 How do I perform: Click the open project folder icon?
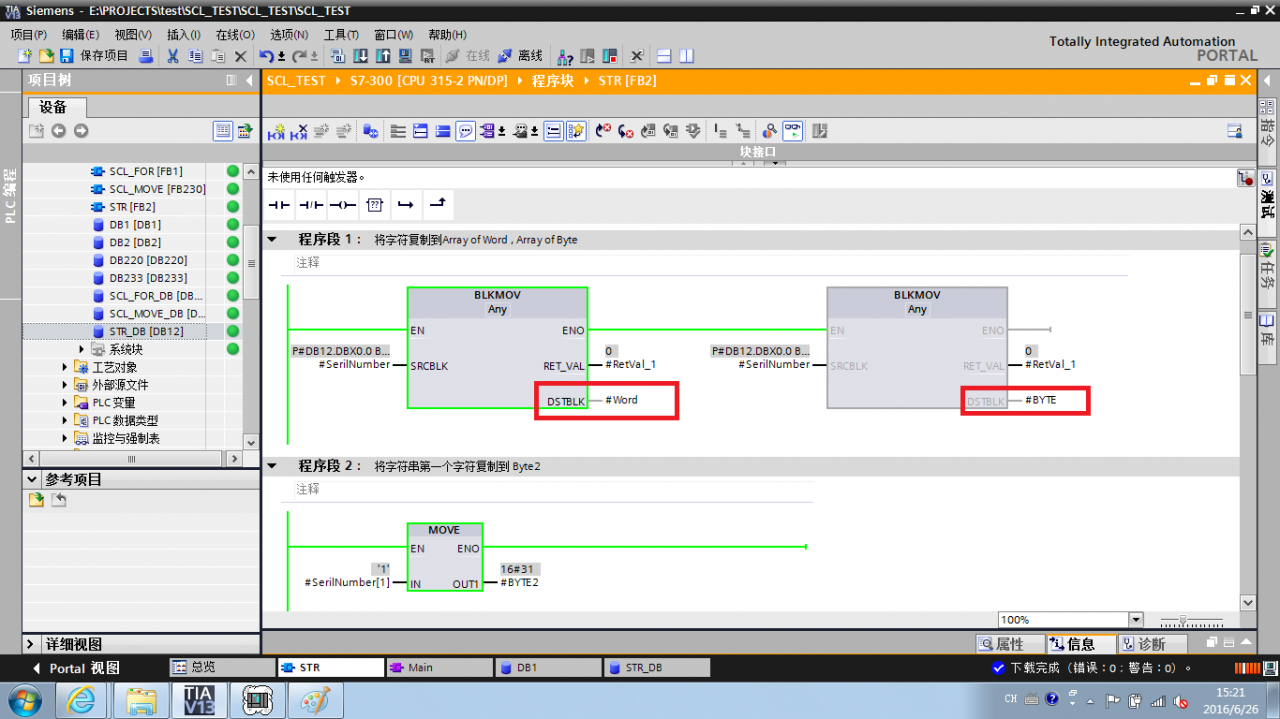[46, 56]
